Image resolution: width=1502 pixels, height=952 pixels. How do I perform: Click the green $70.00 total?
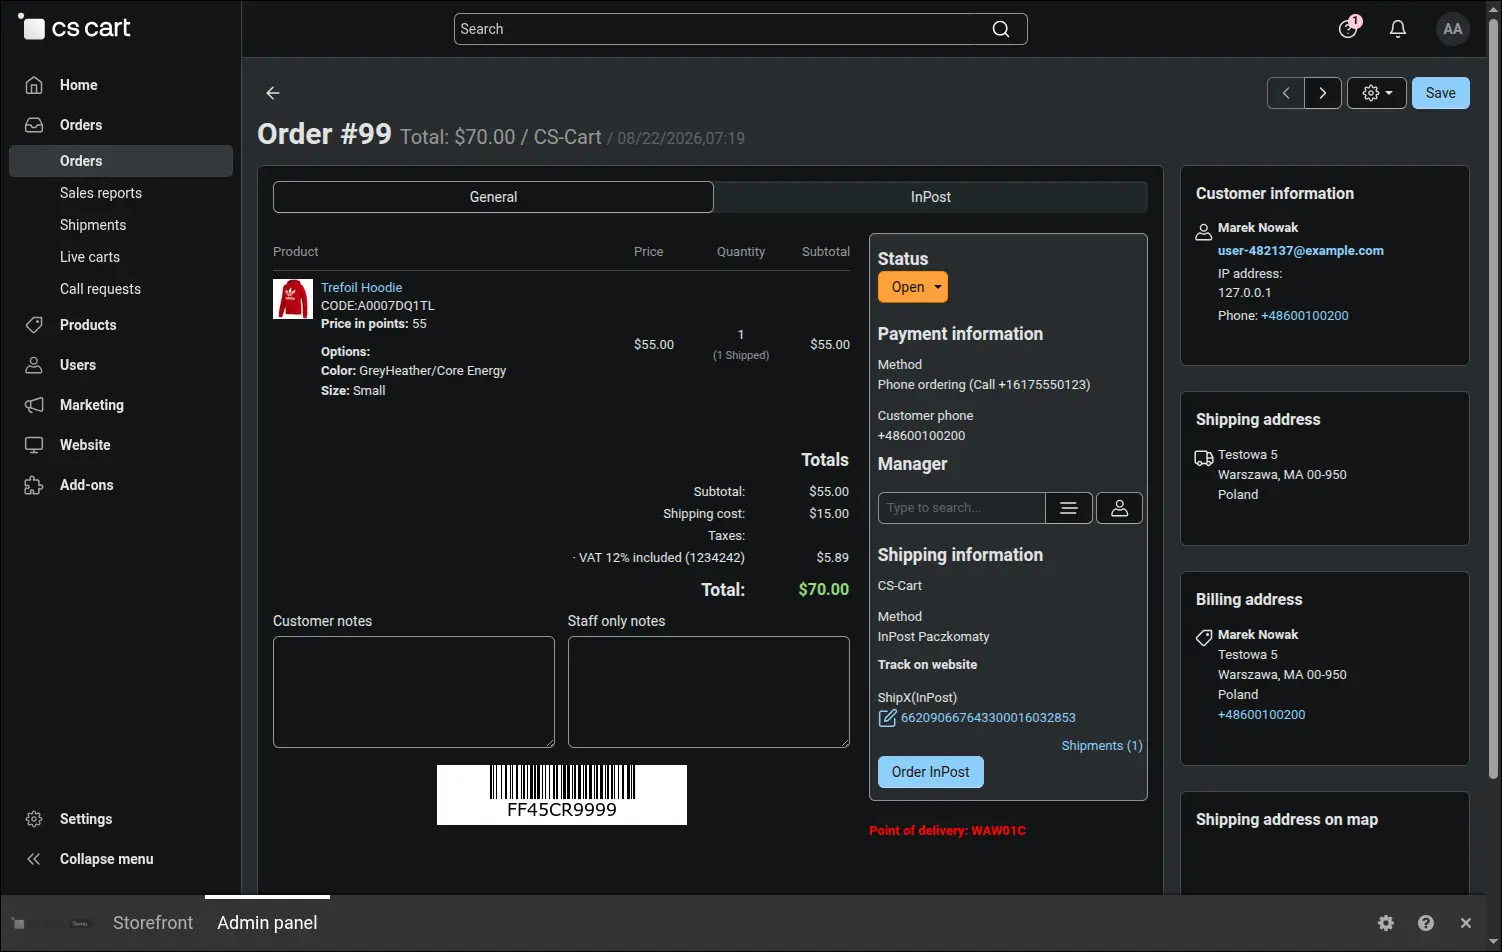[823, 590]
